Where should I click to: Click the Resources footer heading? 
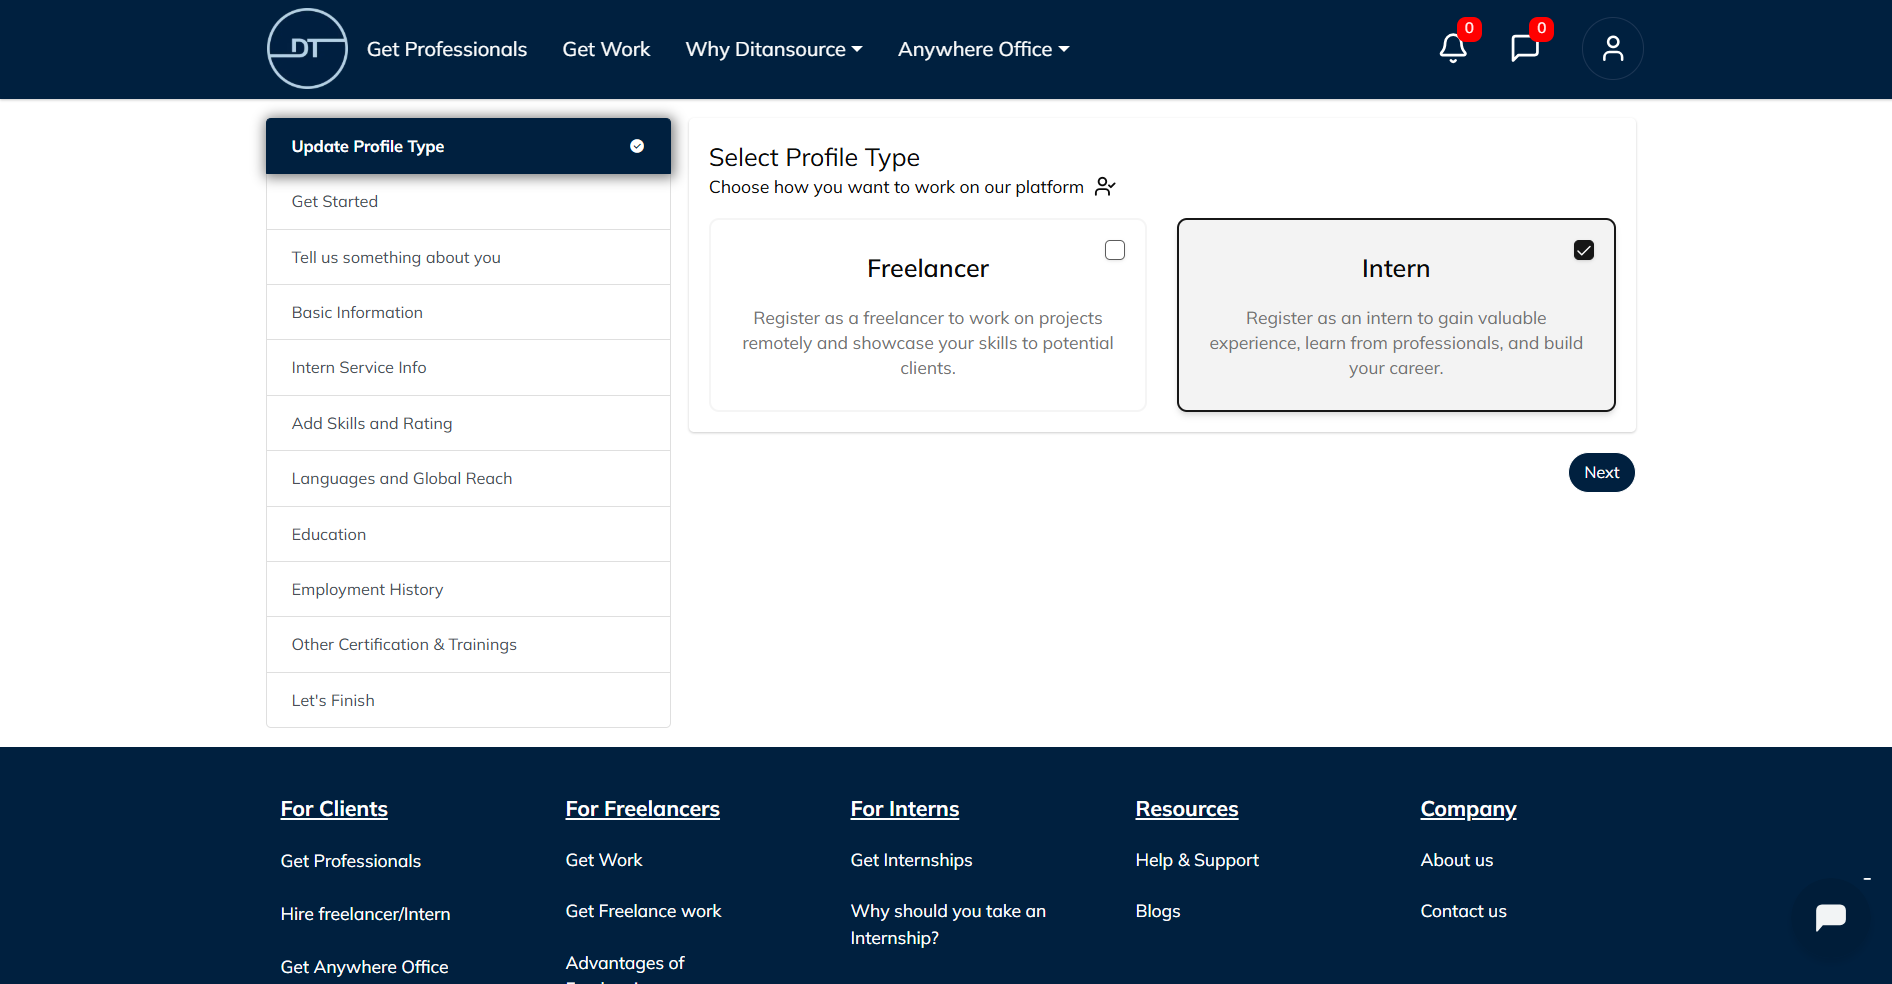click(x=1187, y=809)
